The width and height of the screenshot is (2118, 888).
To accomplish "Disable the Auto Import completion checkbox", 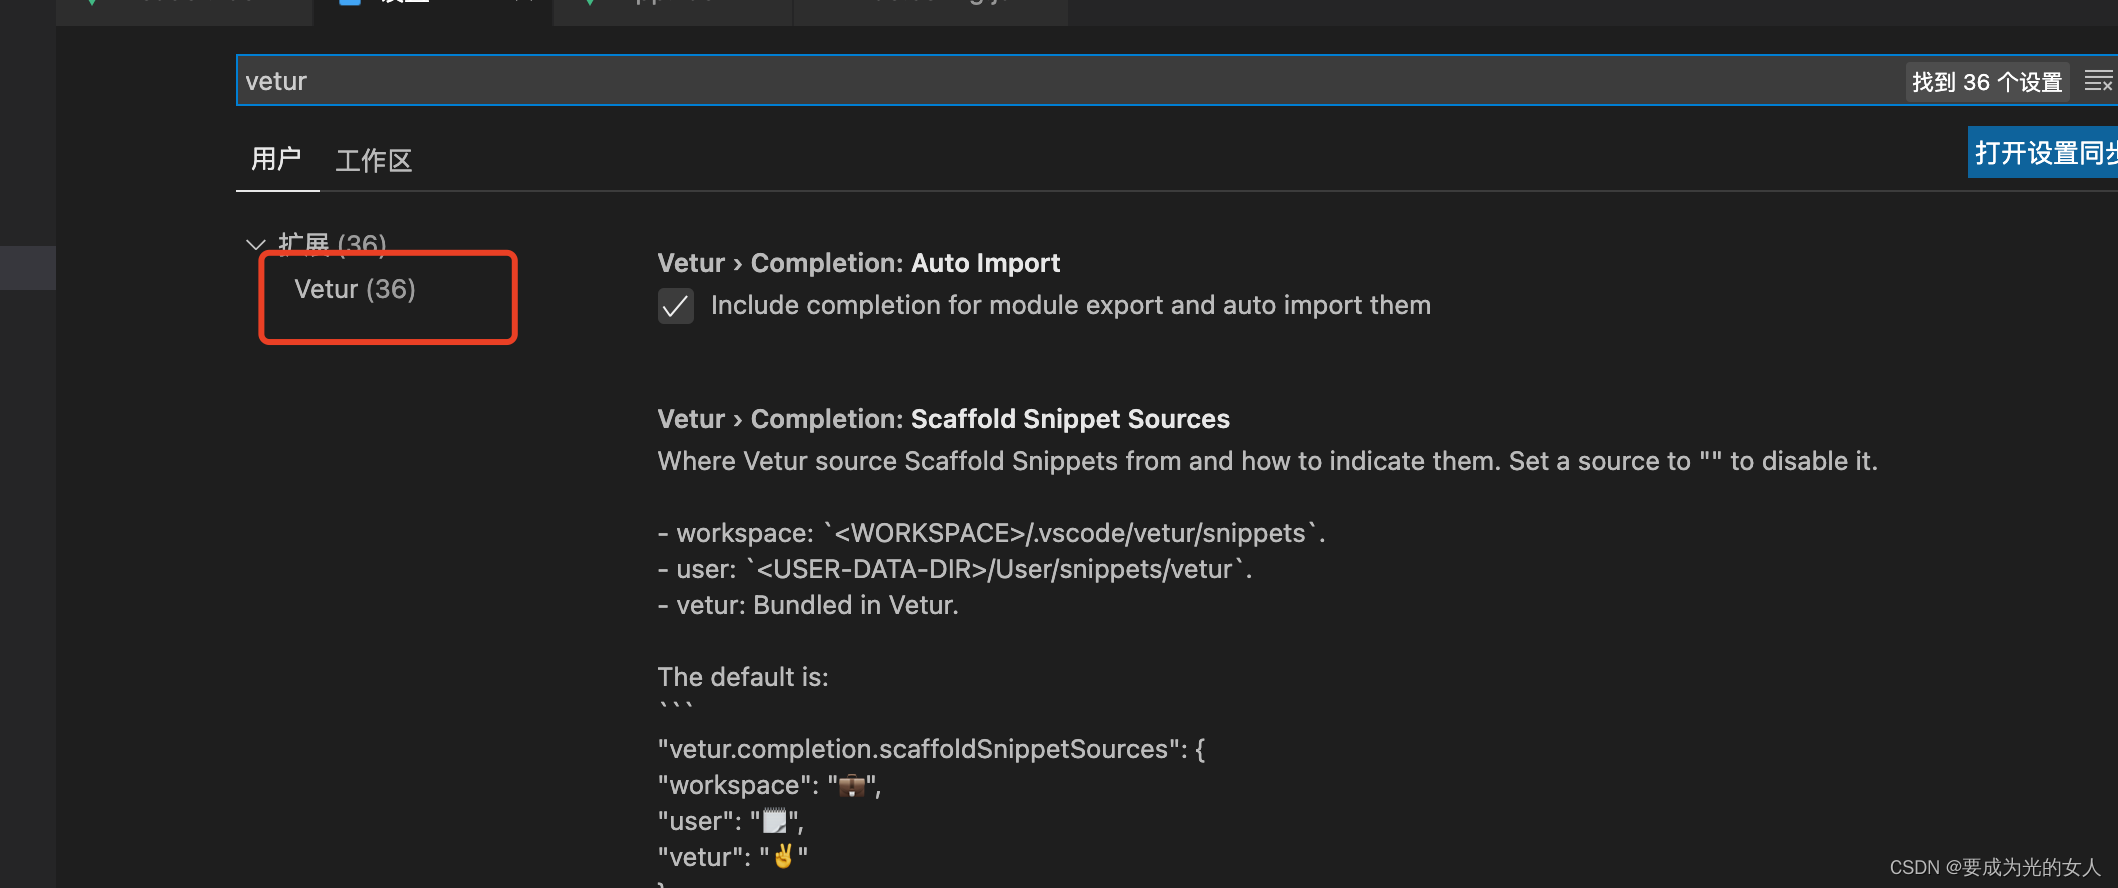I will click(676, 306).
